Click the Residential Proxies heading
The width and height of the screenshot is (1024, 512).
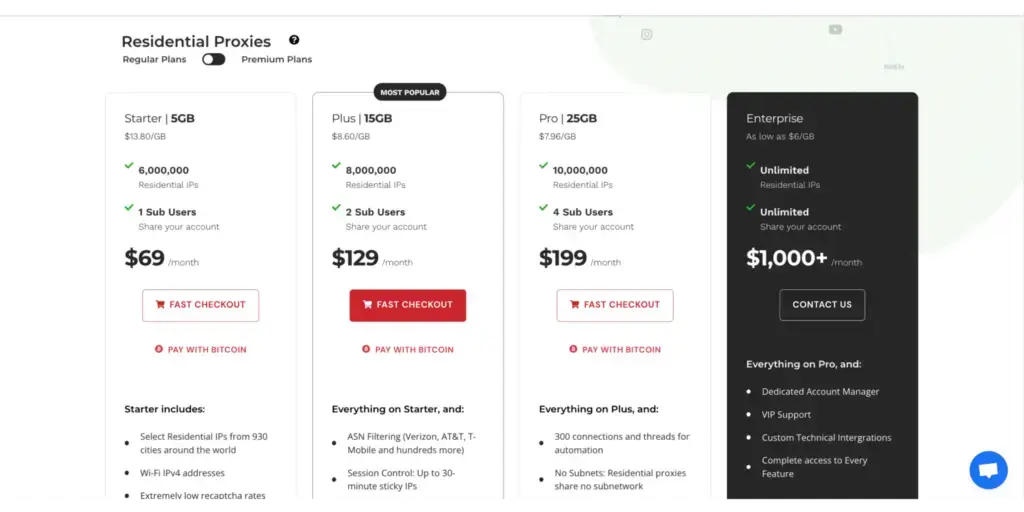(x=196, y=41)
